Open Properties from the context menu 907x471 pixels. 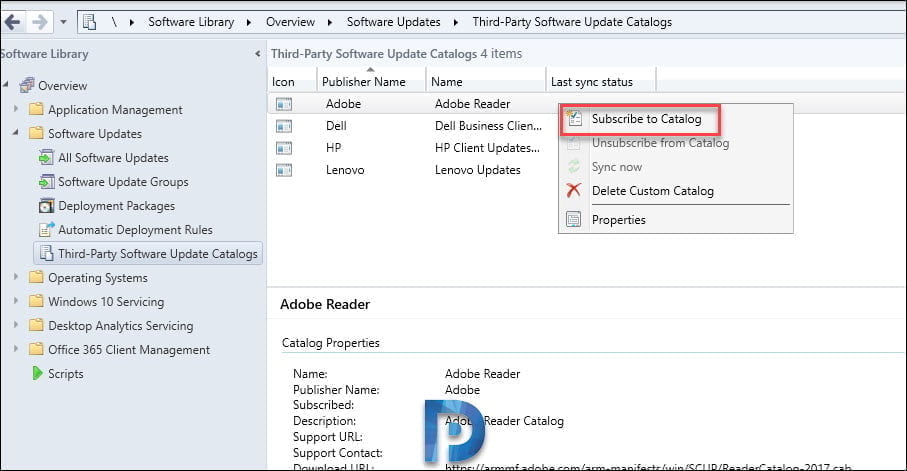pyautogui.click(x=618, y=220)
